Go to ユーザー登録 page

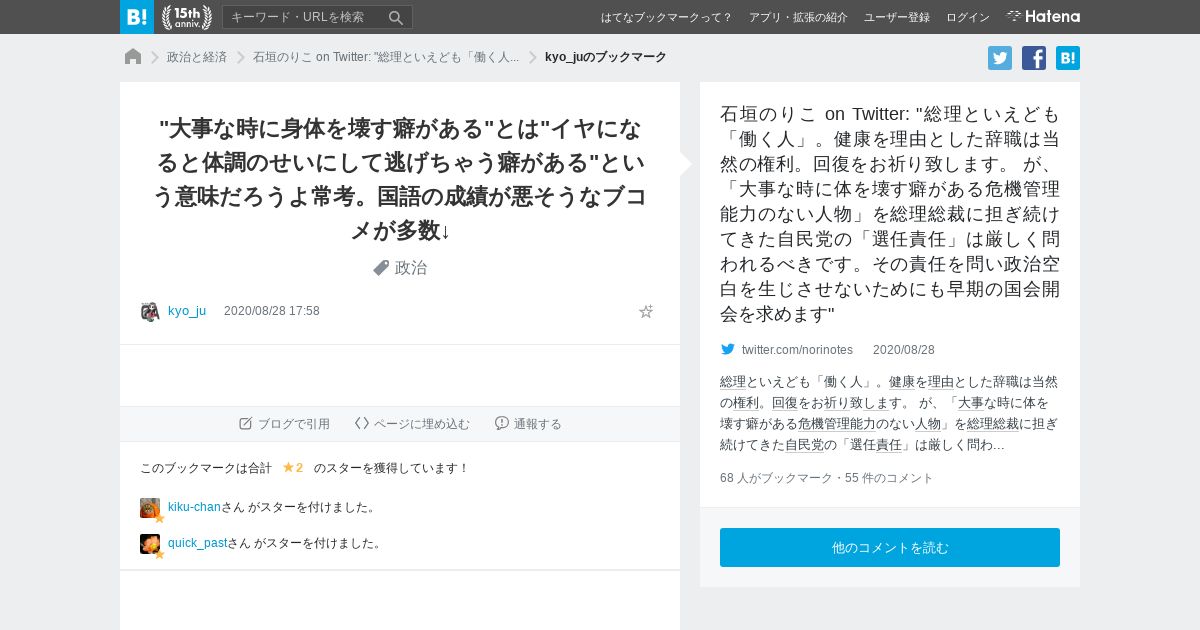pyautogui.click(x=897, y=17)
